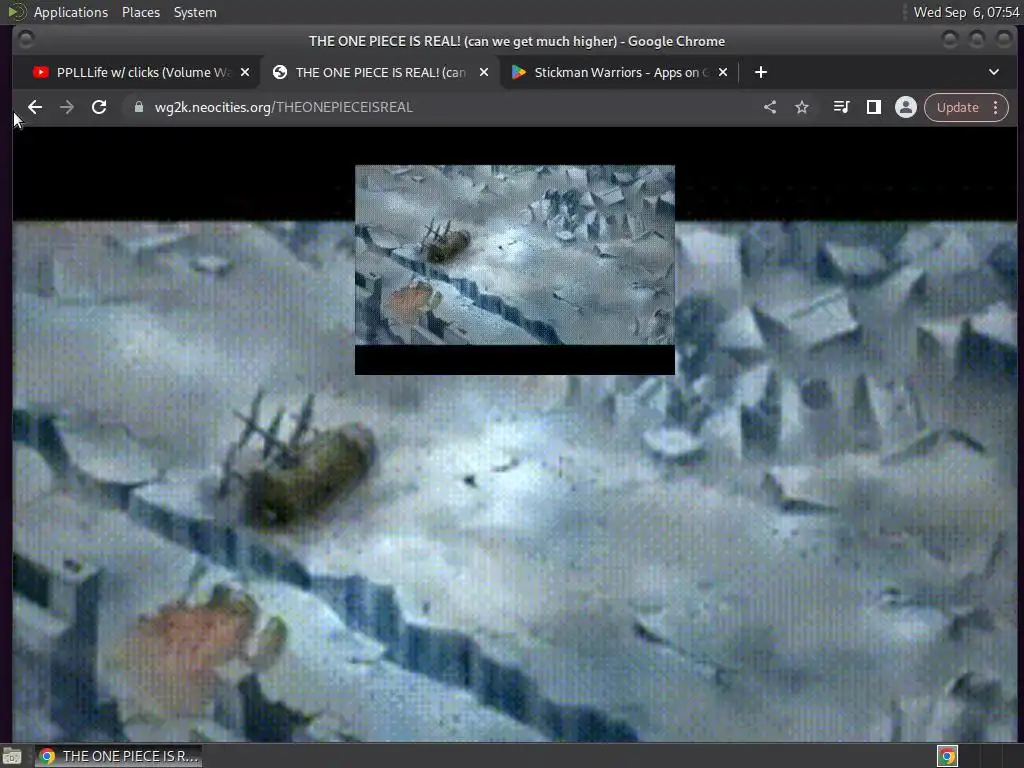Open the Places menu
Screen dimensions: 1024x768
pyautogui.click(x=141, y=12)
